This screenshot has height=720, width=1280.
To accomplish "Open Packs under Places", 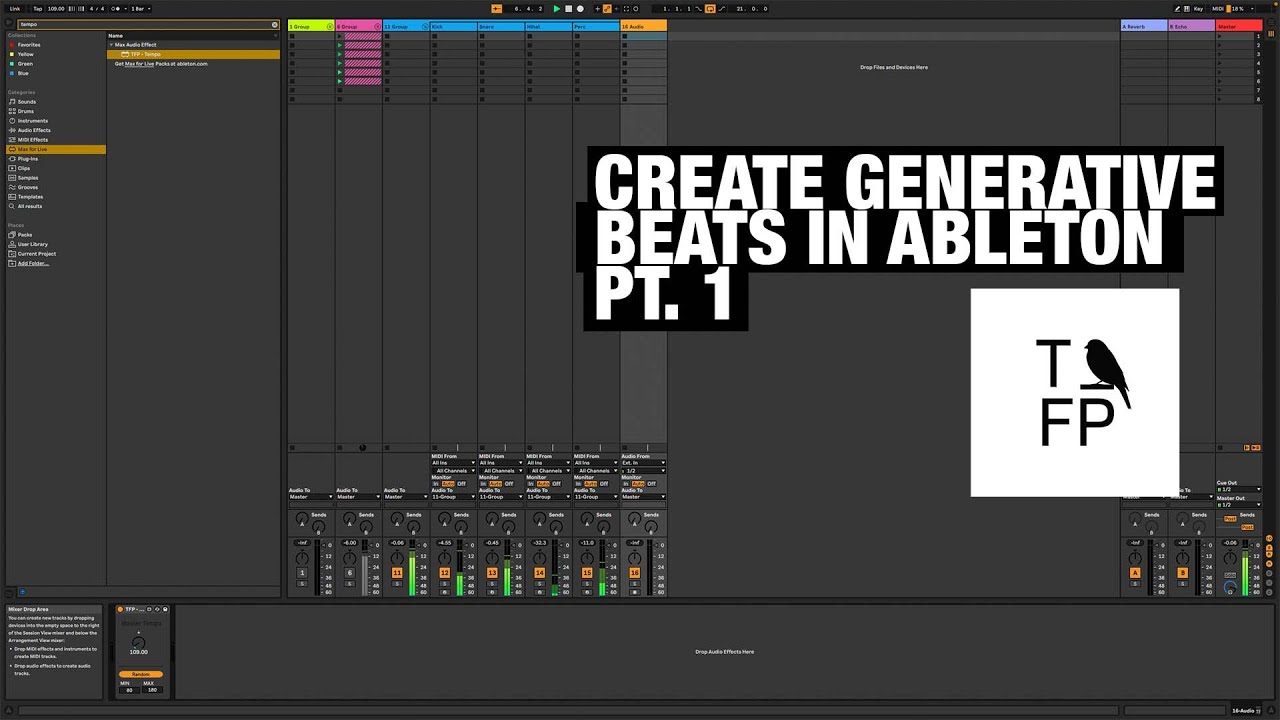I will [24, 235].
